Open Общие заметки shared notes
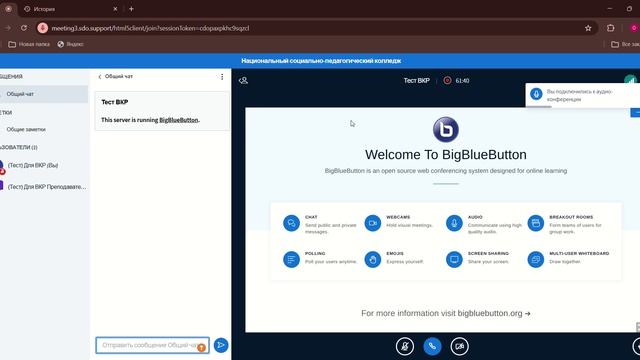Screen dimensions: 640x360 click(x=26, y=129)
